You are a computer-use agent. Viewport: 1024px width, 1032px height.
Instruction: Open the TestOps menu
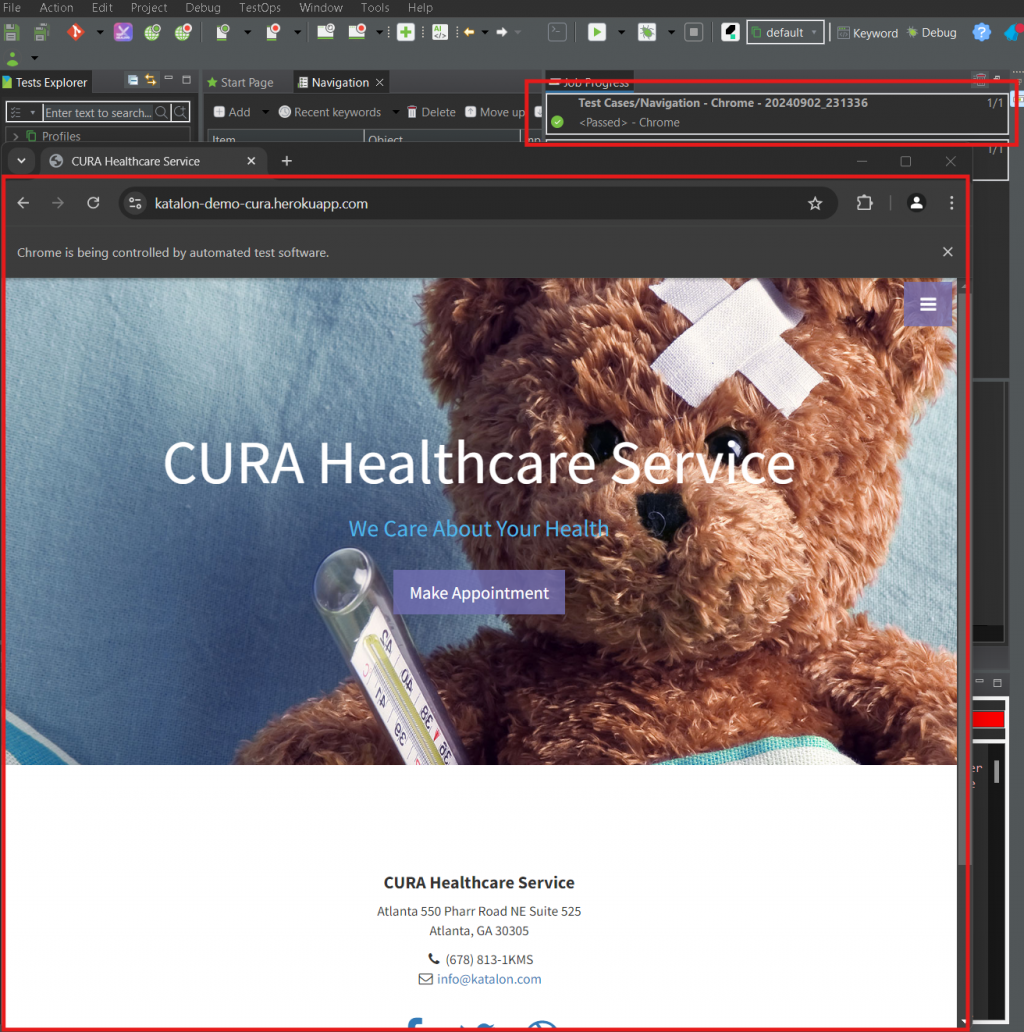click(x=259, y=8)
